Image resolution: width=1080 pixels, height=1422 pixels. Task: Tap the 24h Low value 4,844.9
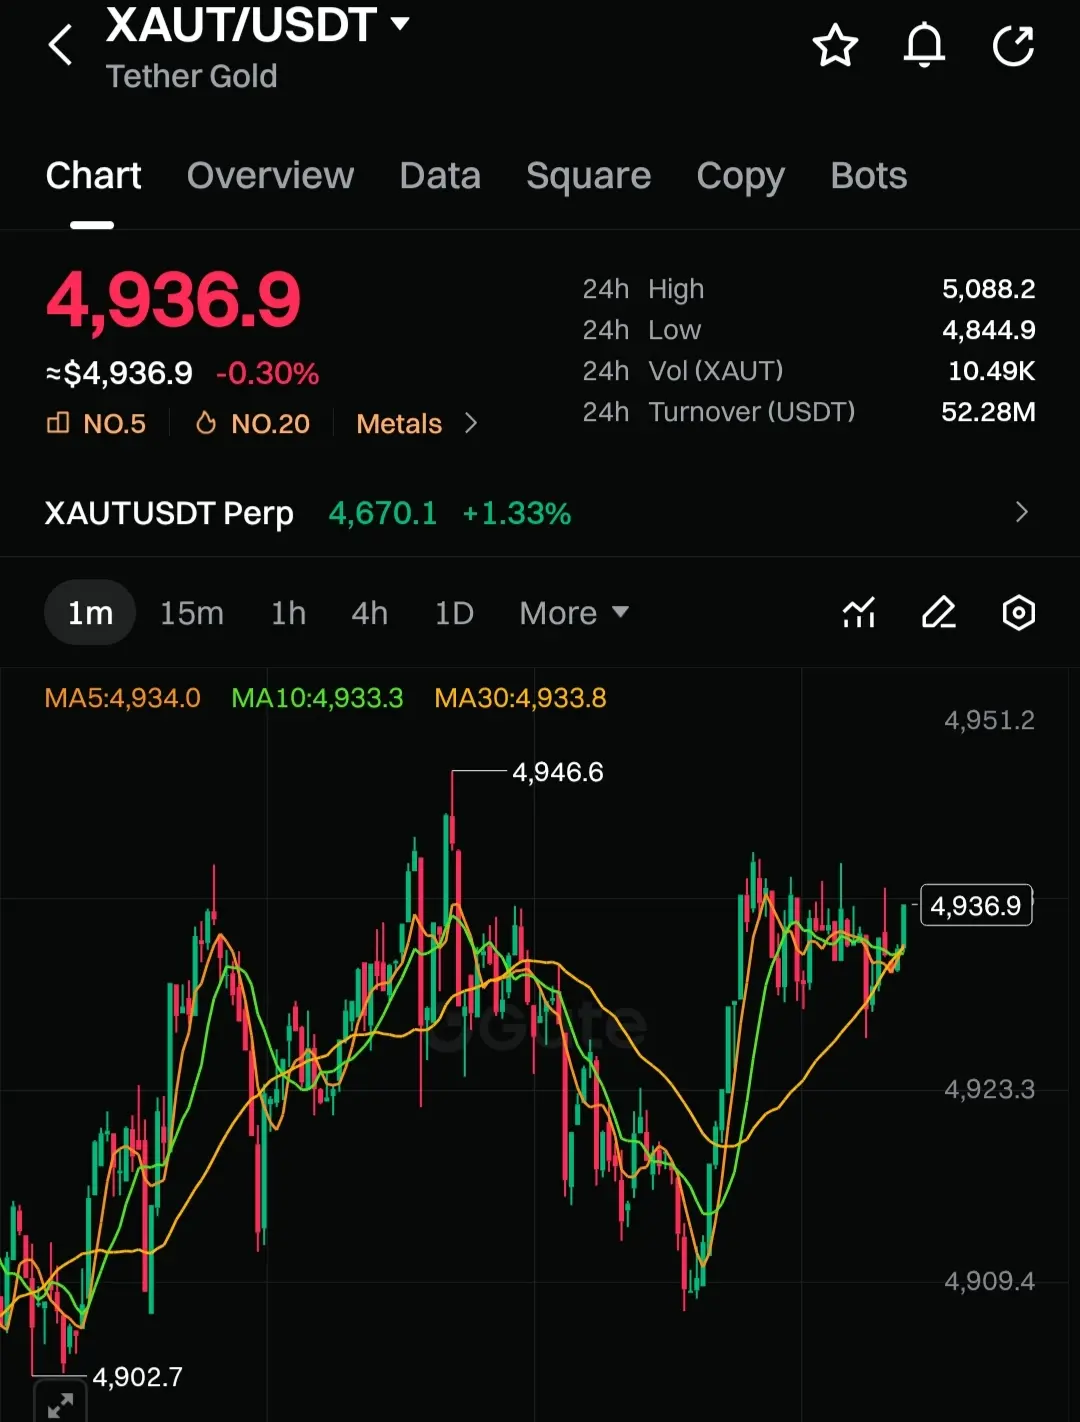click(988, 330)
